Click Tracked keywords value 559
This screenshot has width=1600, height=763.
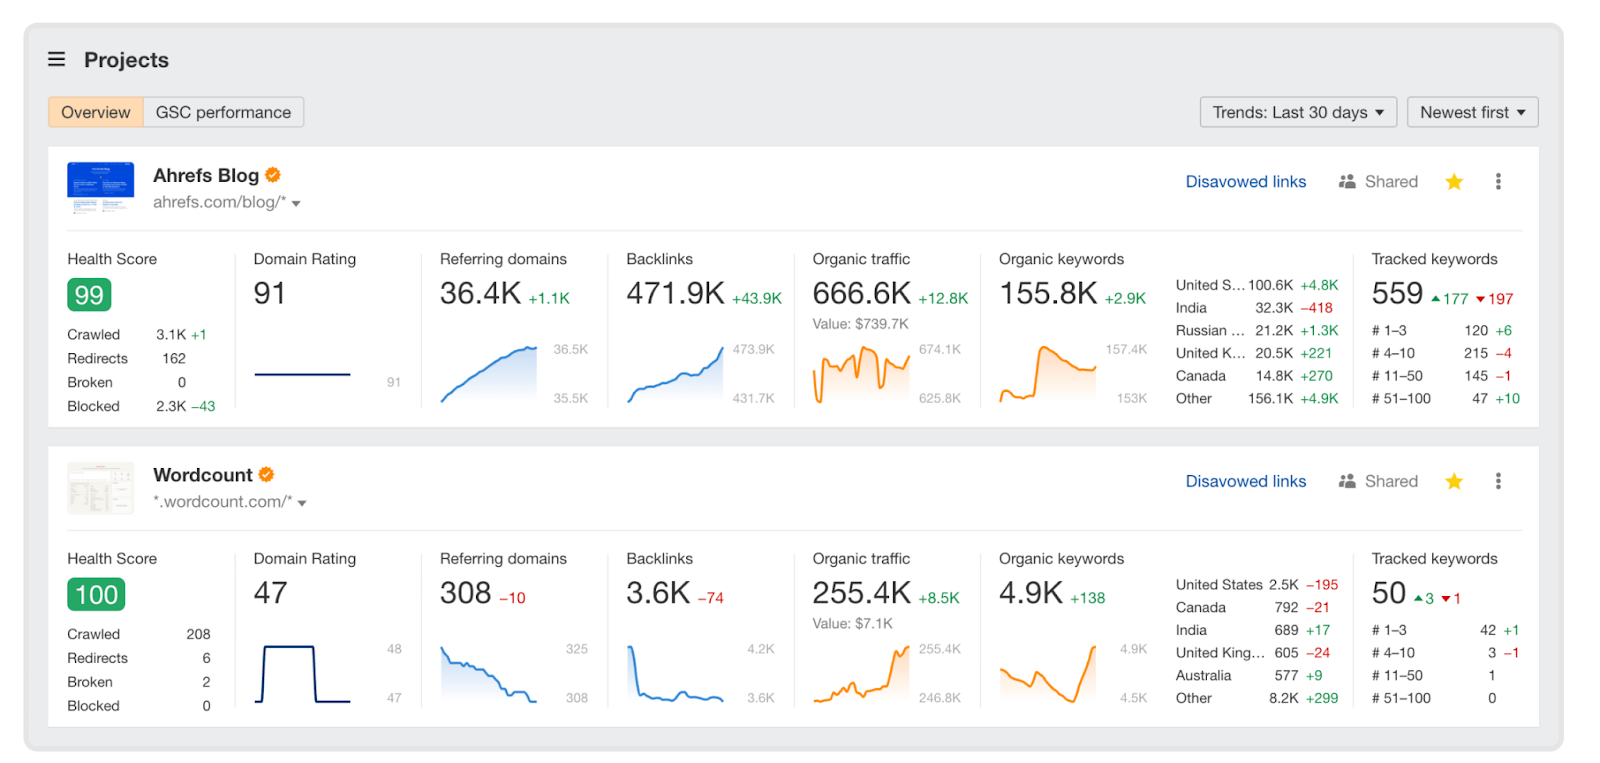tap(1397, 293)
